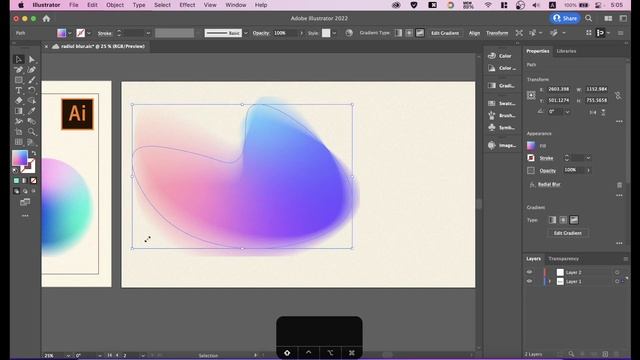Open brush definition Basic dropdown
Screen dimensions: 640x360
click(x=245, y=33)
